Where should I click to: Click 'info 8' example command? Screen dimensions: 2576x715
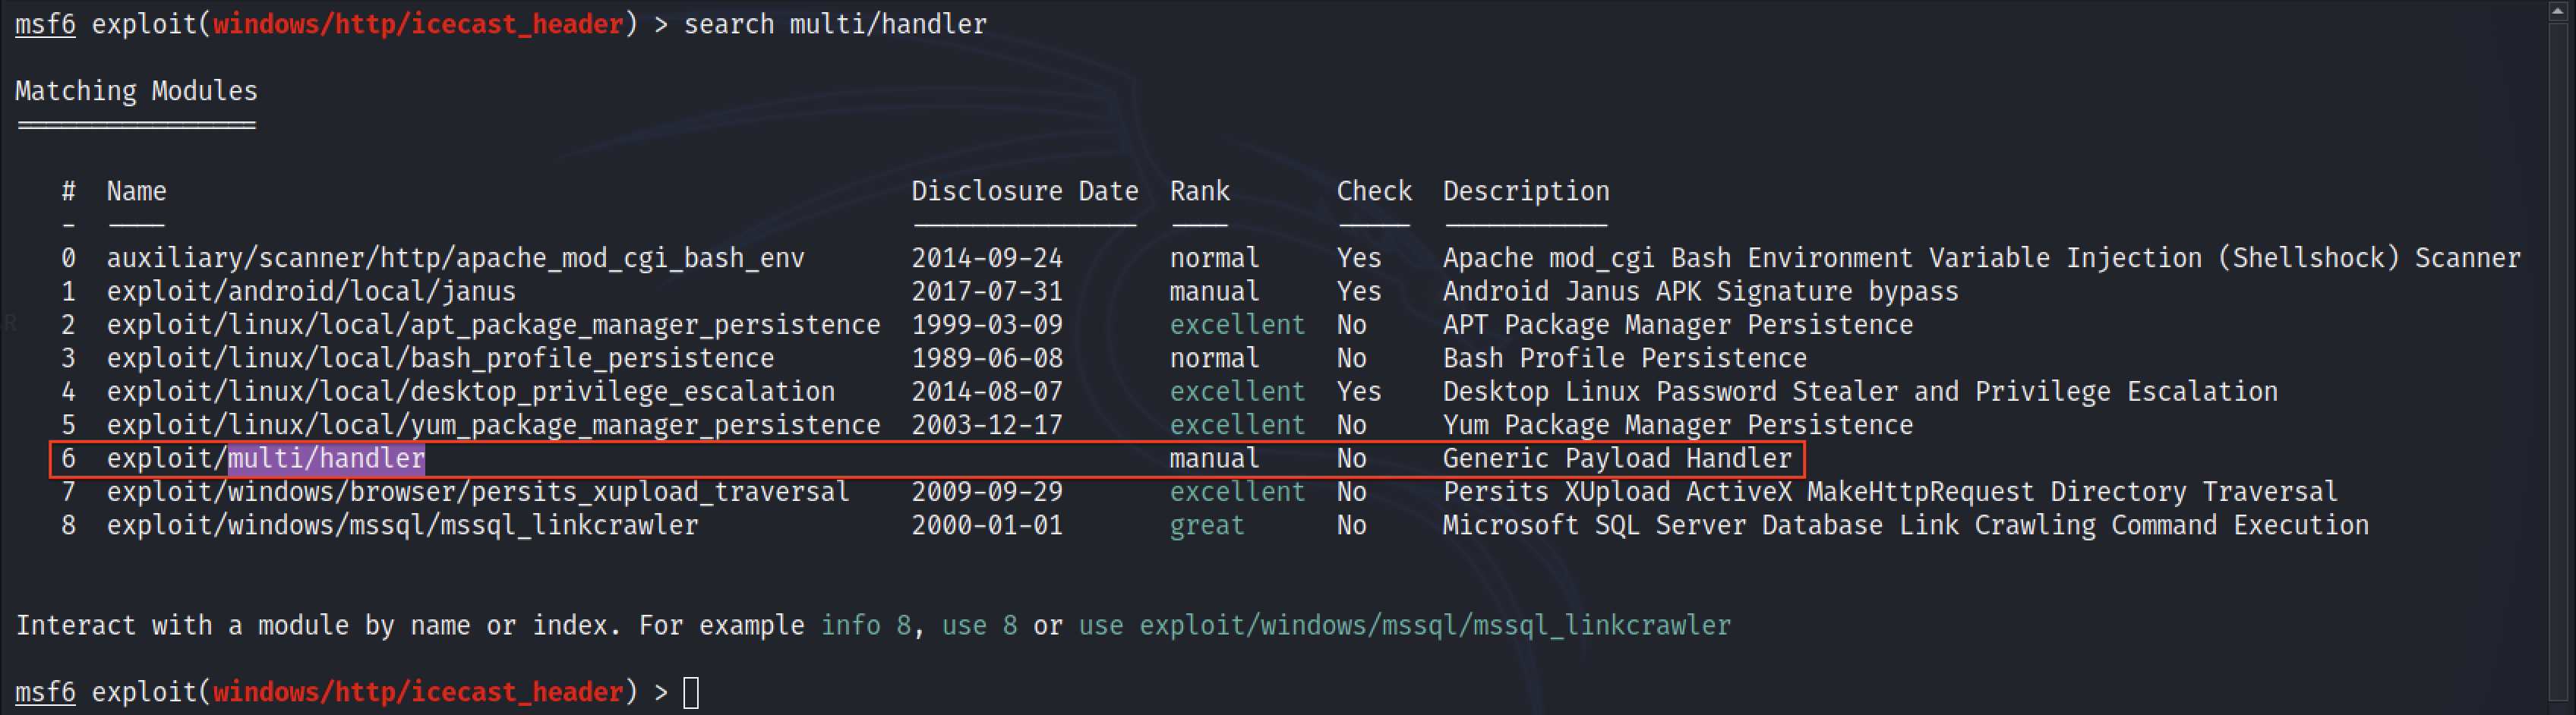pos(866,626)
